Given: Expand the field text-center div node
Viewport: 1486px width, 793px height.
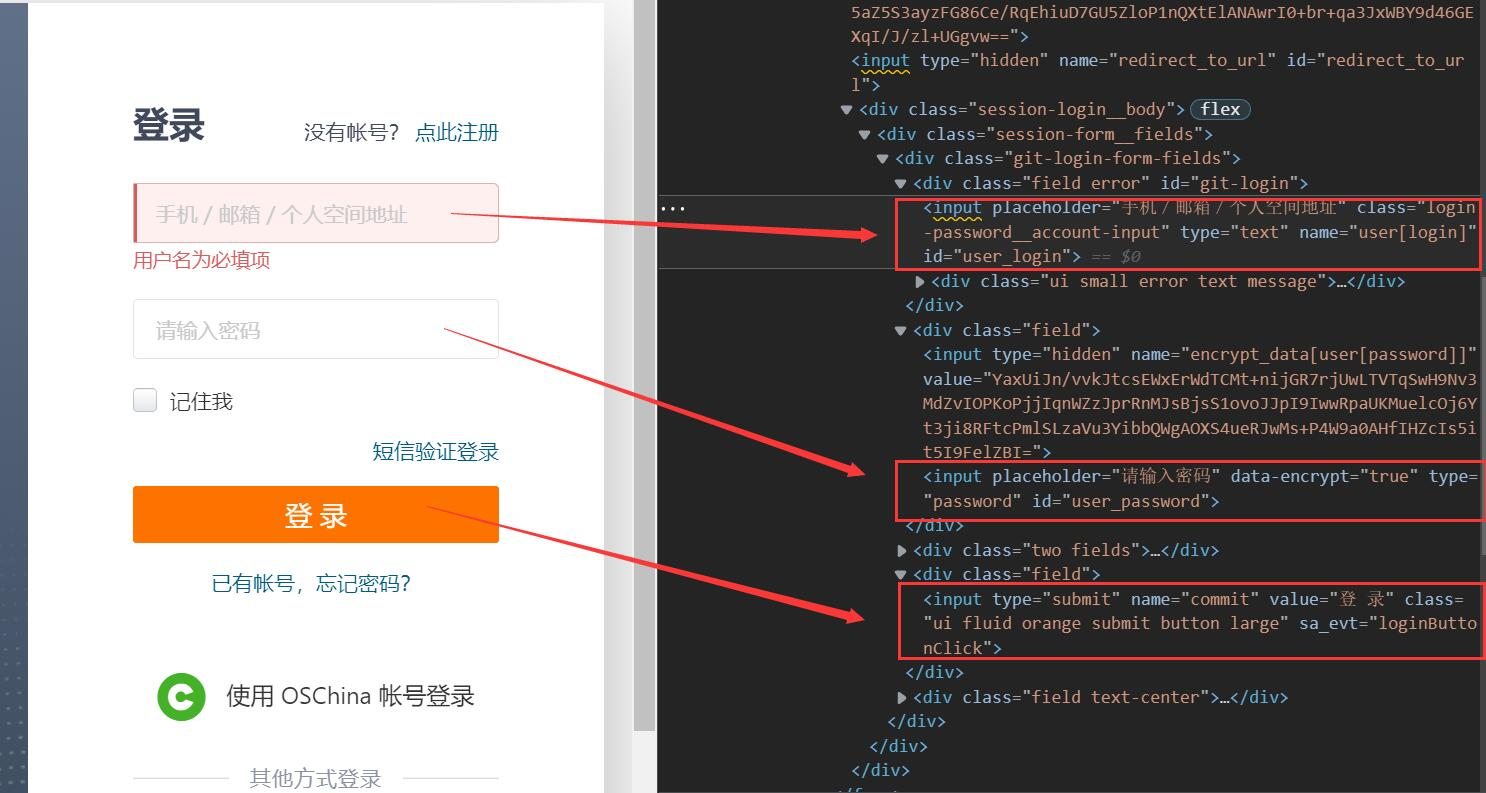Looking at the screenshot, I should 902,697.
